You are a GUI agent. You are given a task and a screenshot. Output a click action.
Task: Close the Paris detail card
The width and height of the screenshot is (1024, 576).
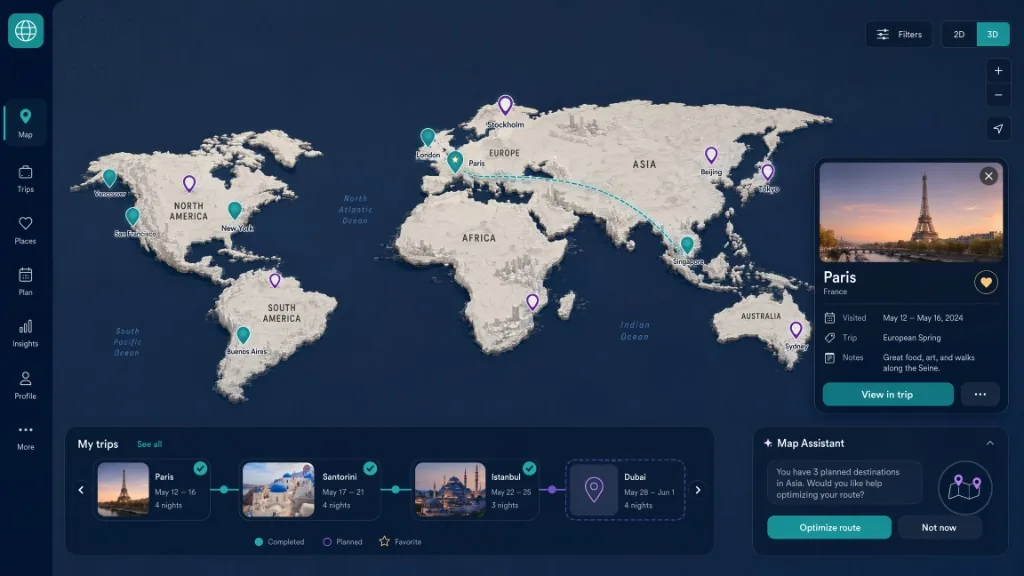click(x=988, y=176)
